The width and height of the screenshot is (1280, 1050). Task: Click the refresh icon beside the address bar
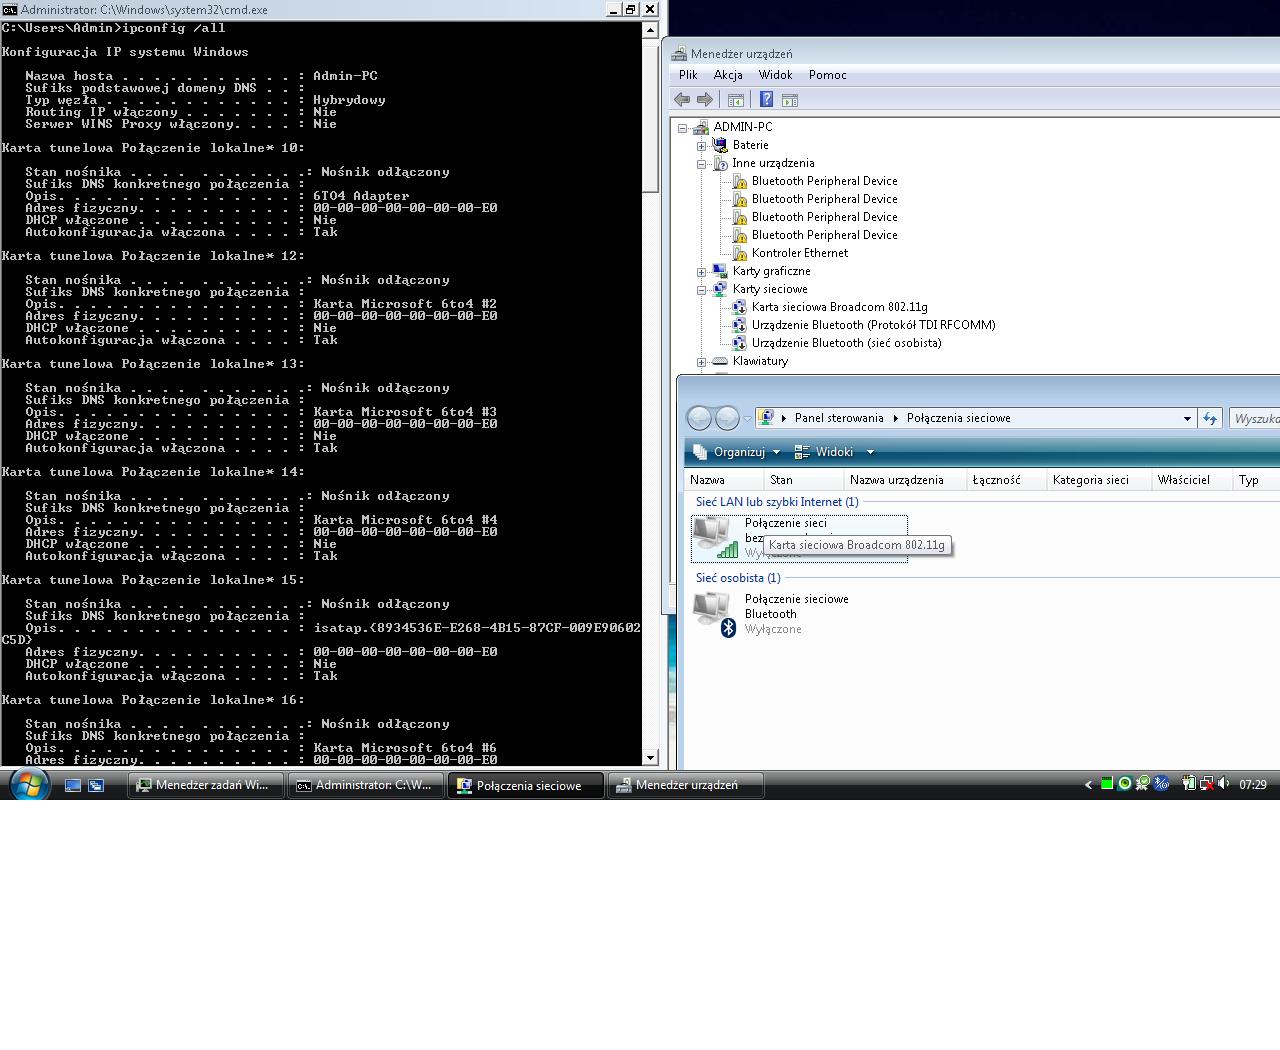(1210, 418)
